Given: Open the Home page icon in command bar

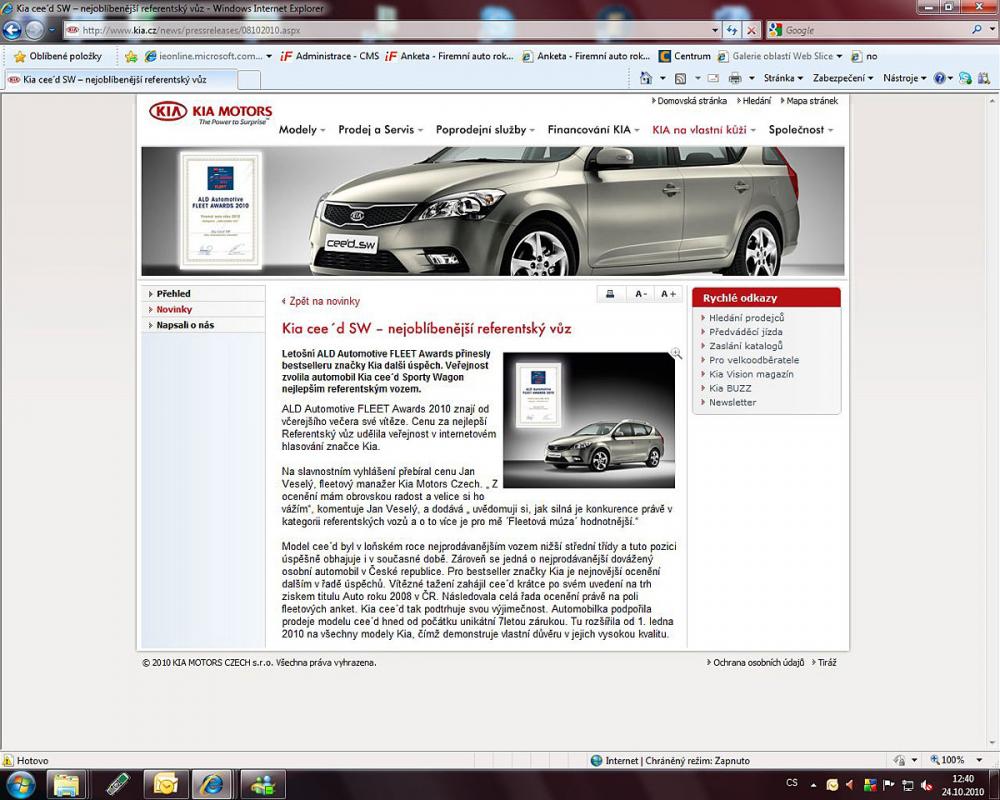Looking at the screenshot, I should coord(645,78).
